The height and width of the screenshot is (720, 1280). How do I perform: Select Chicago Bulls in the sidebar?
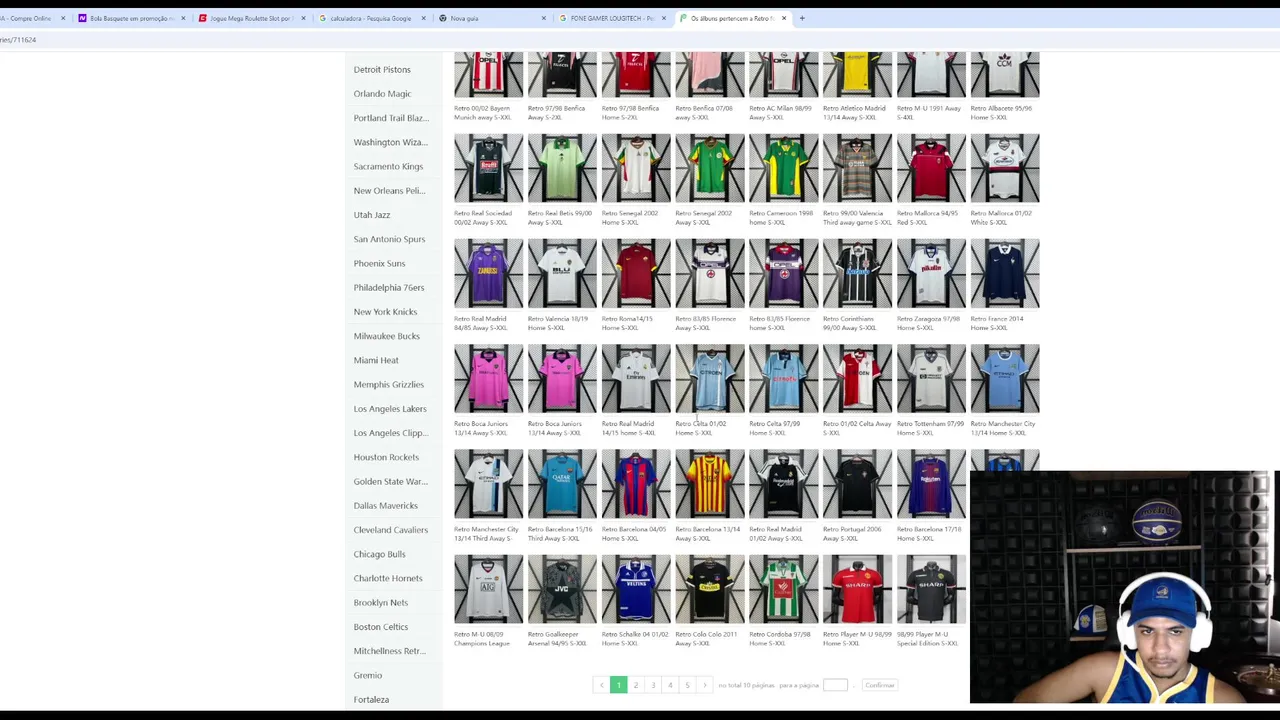click(379, 554)
